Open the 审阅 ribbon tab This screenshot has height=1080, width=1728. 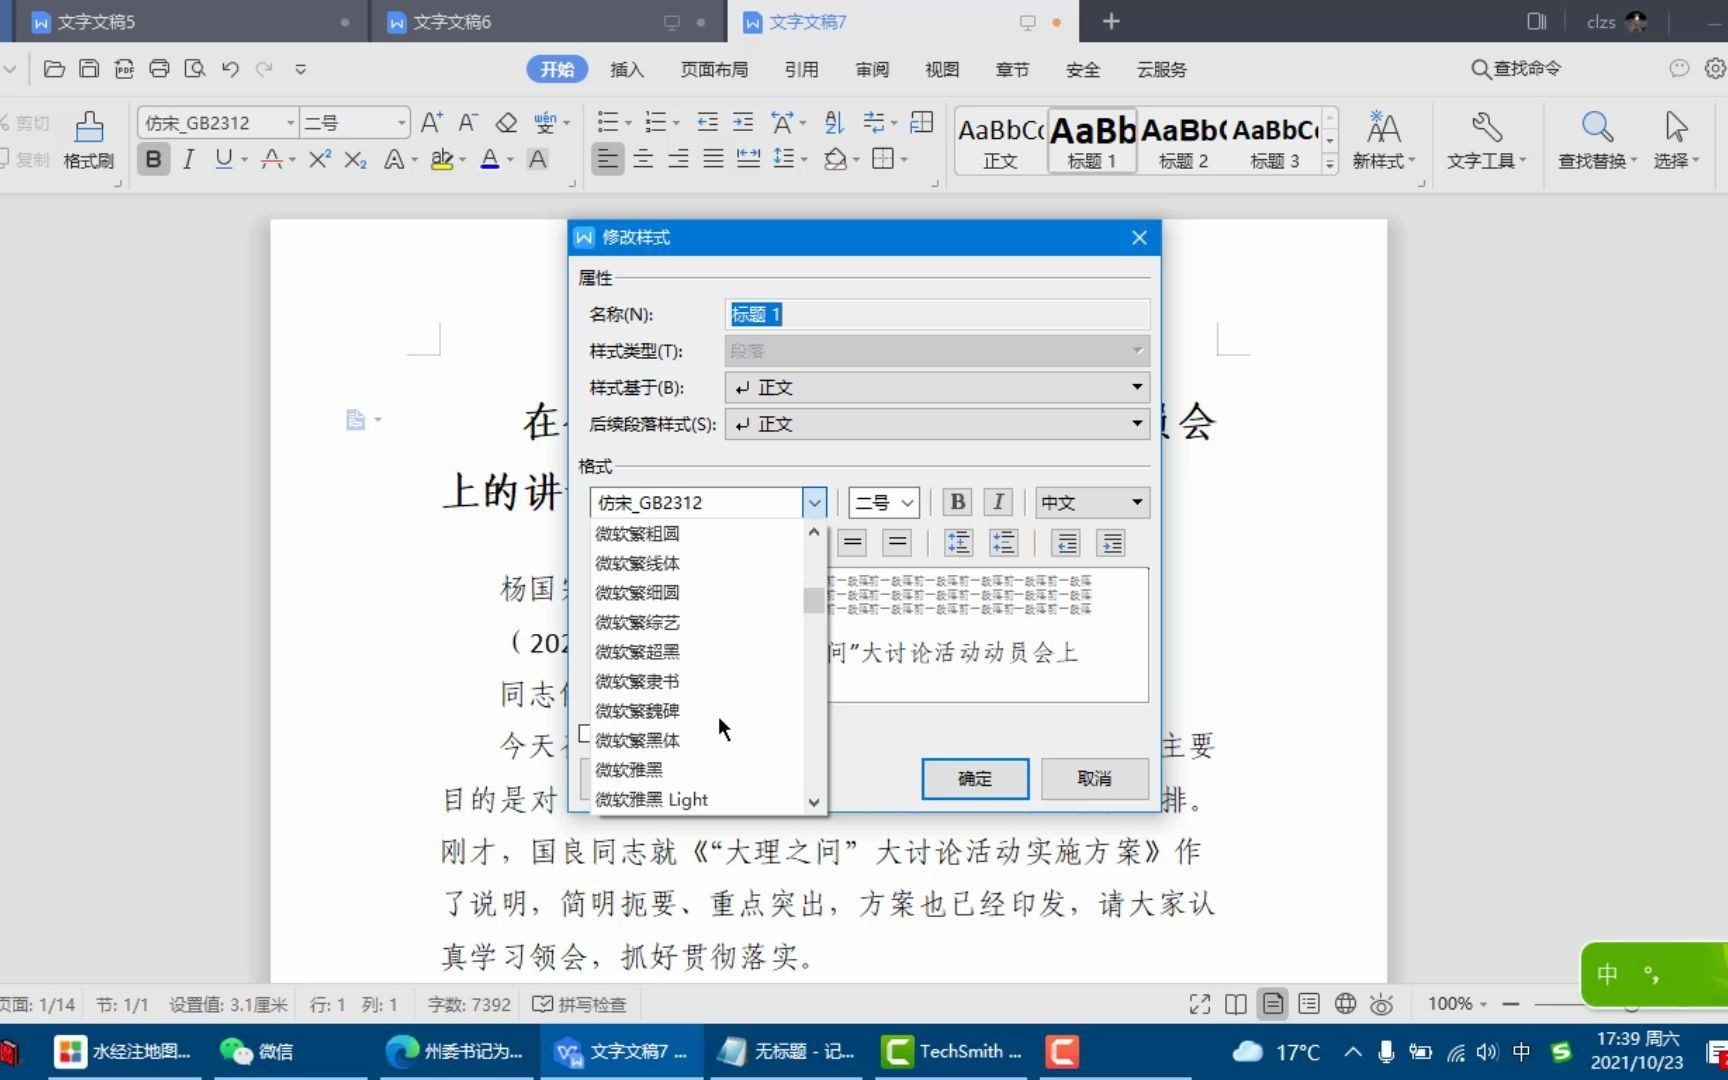[872, 69]
